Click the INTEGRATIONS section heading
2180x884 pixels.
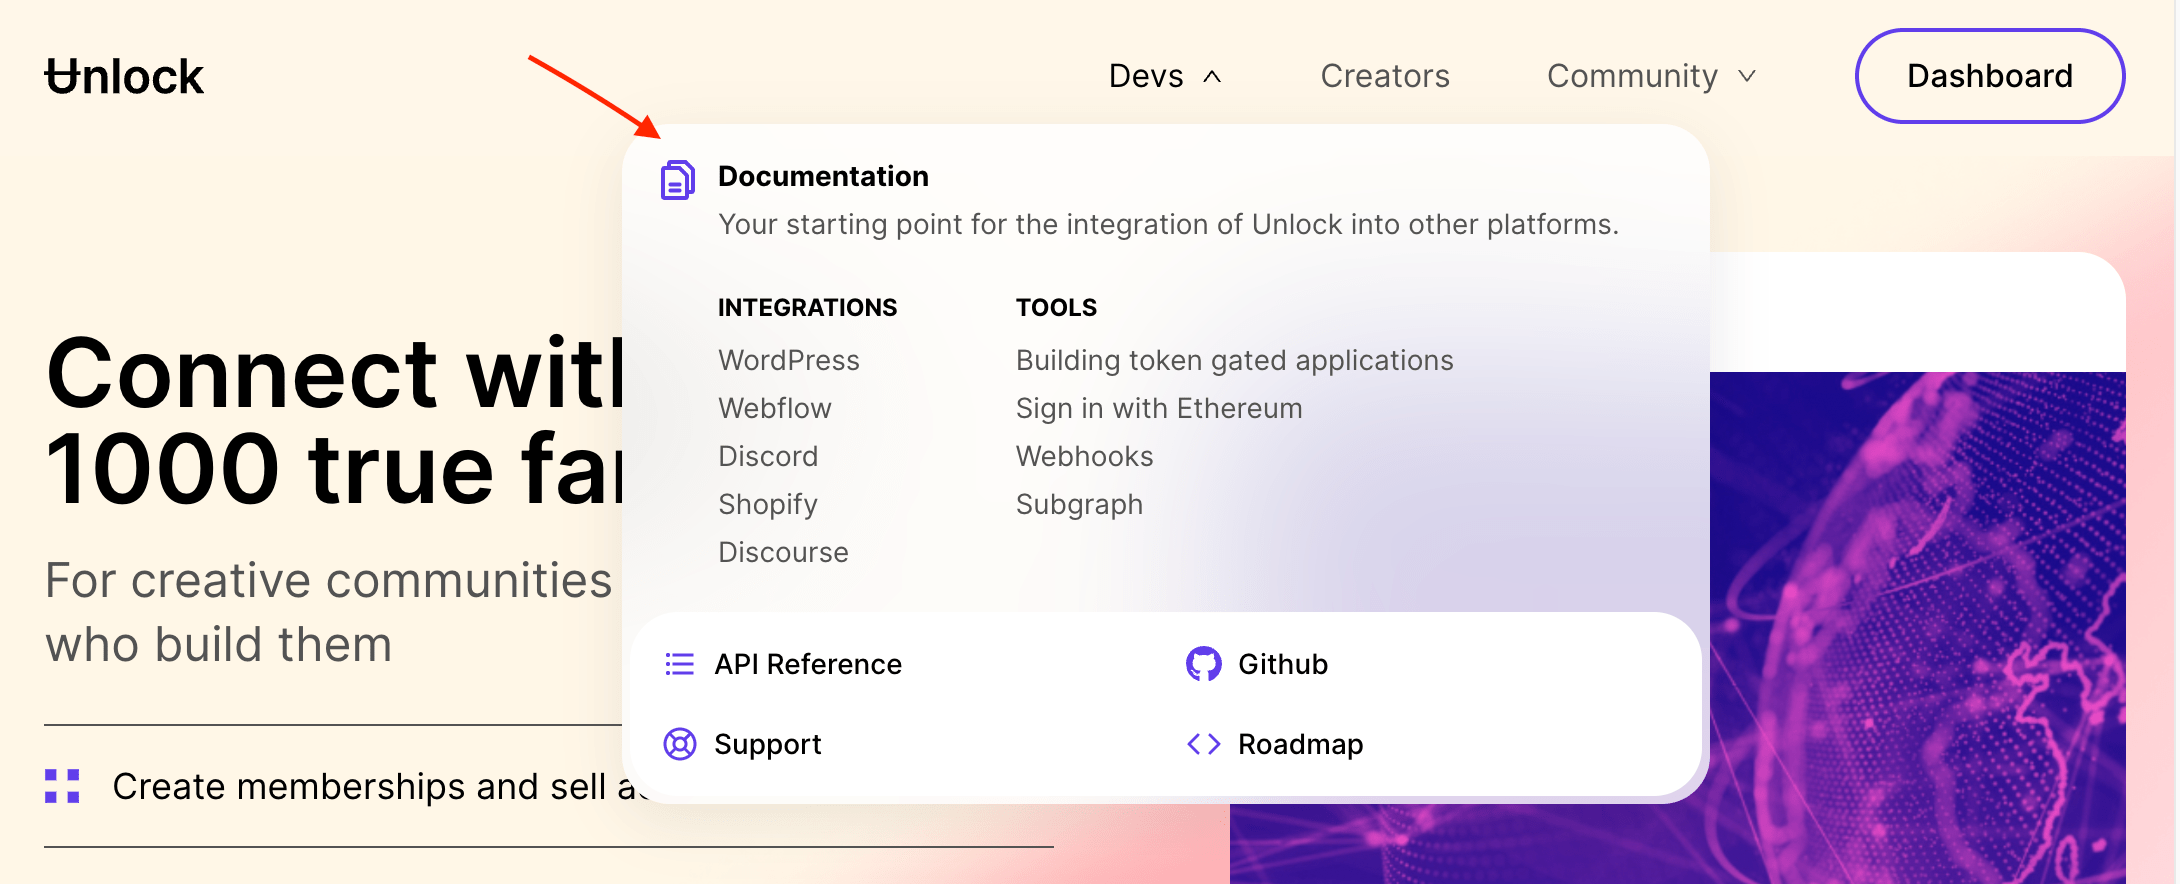point(807,307)
